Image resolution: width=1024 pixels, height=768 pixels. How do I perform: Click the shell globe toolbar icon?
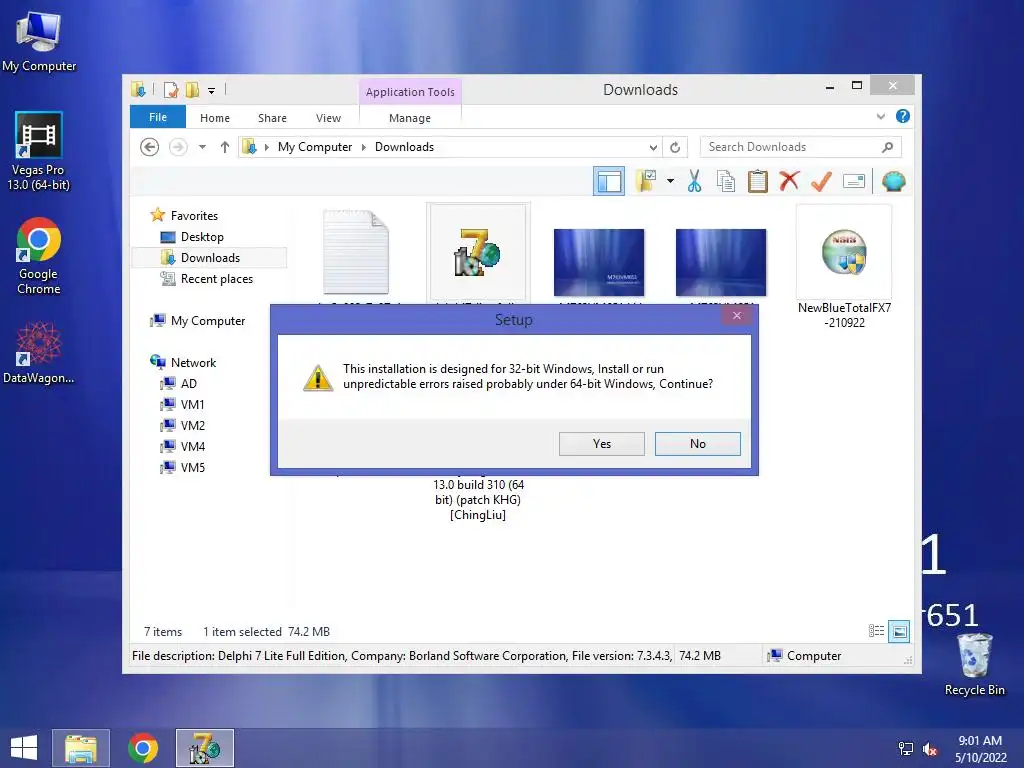[893, 181]
